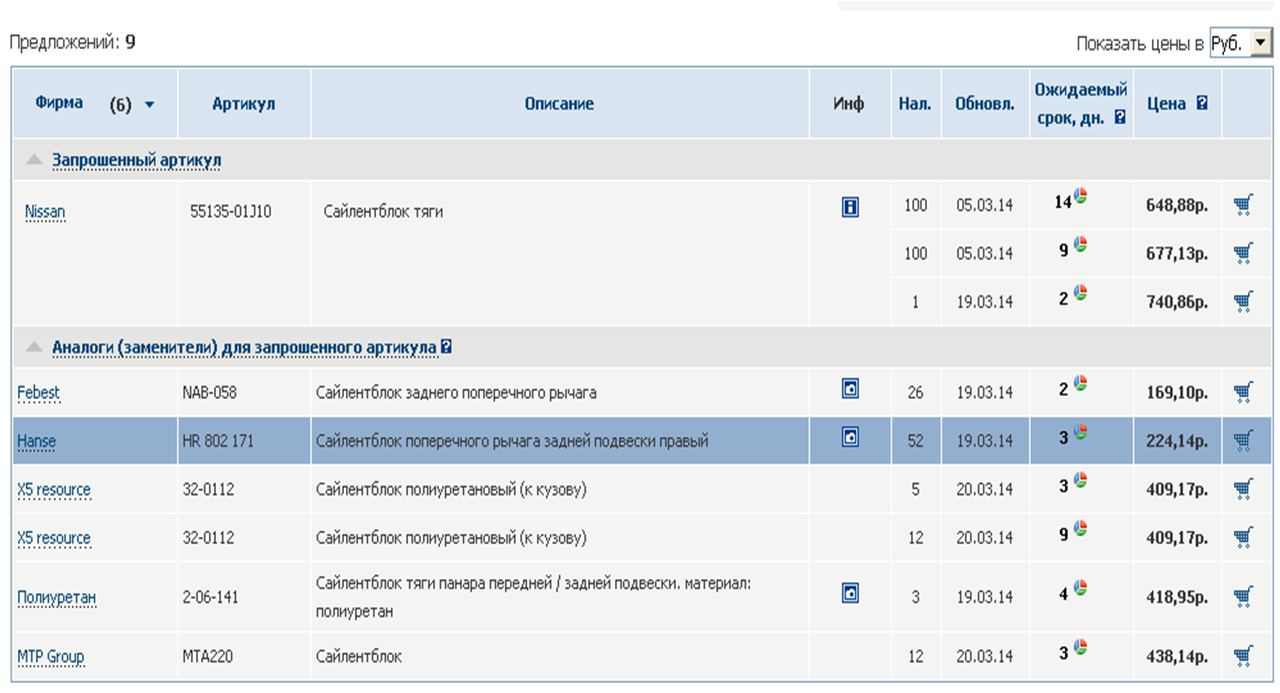Image resolution: width=1280 pixels, height=693 pixels.
Task: Click the Предложений: 9 count text
Action: point(72,43)
